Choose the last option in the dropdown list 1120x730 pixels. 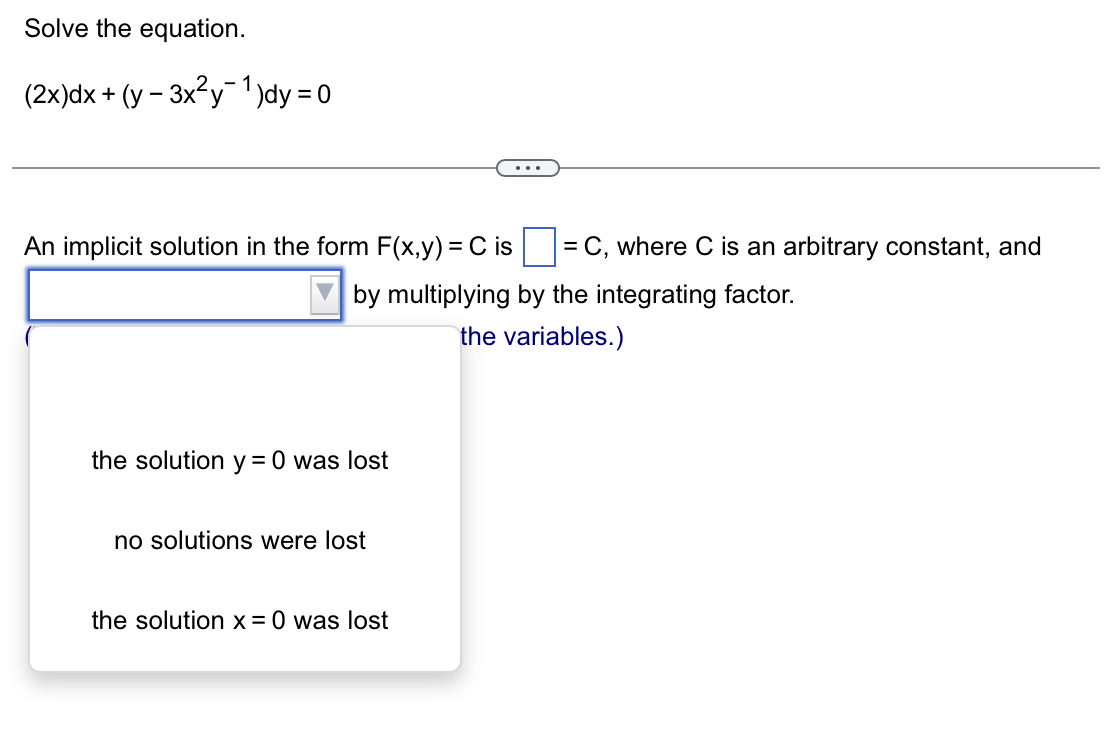[238, 620]
